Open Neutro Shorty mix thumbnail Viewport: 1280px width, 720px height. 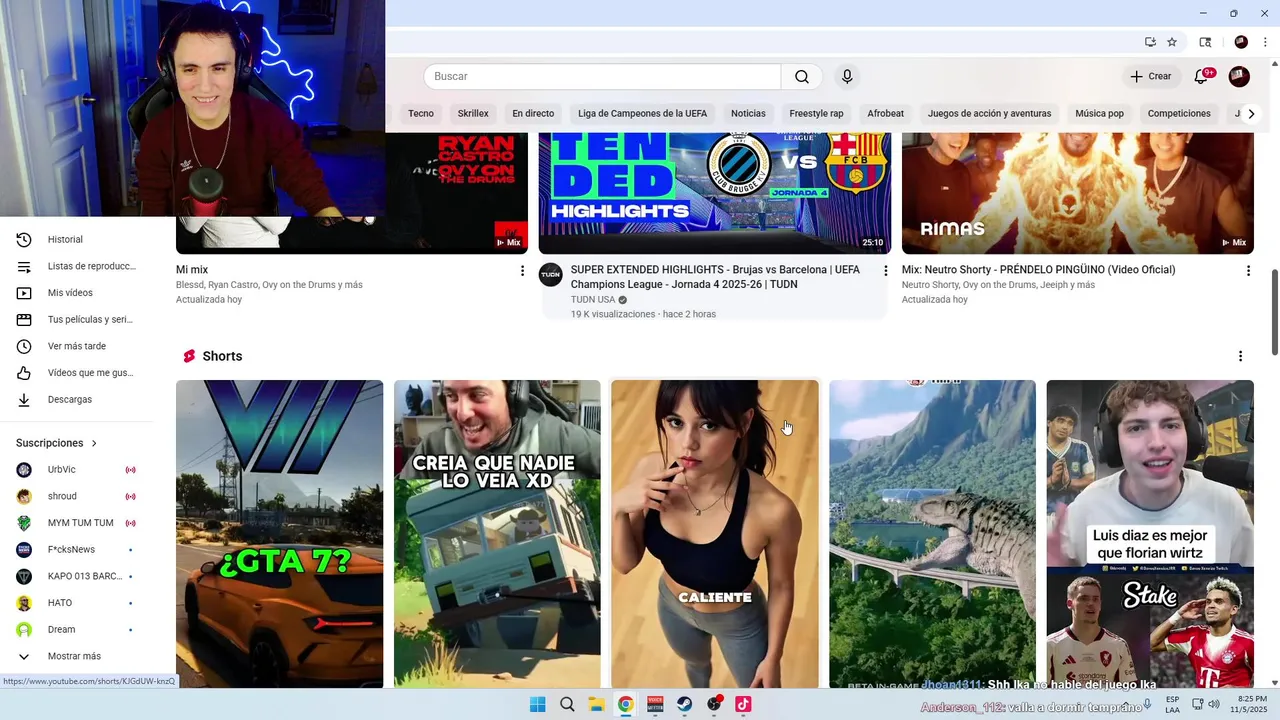(x=1078, y=193)
